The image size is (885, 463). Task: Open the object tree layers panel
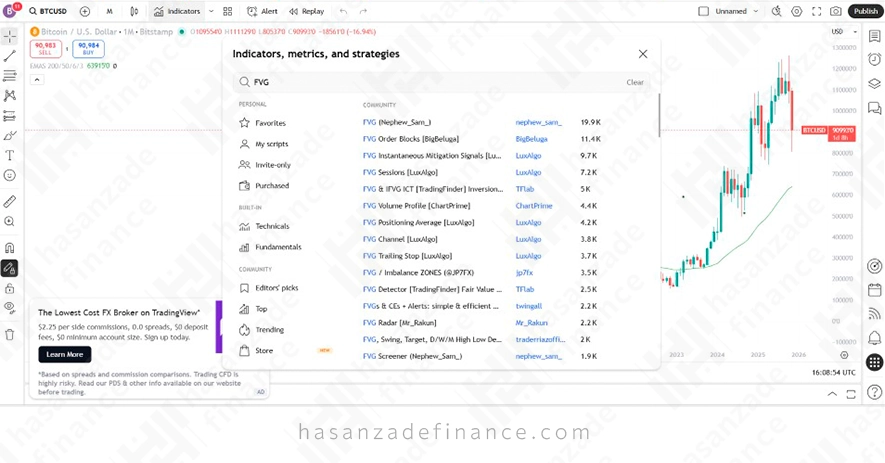tap(874, 84)
